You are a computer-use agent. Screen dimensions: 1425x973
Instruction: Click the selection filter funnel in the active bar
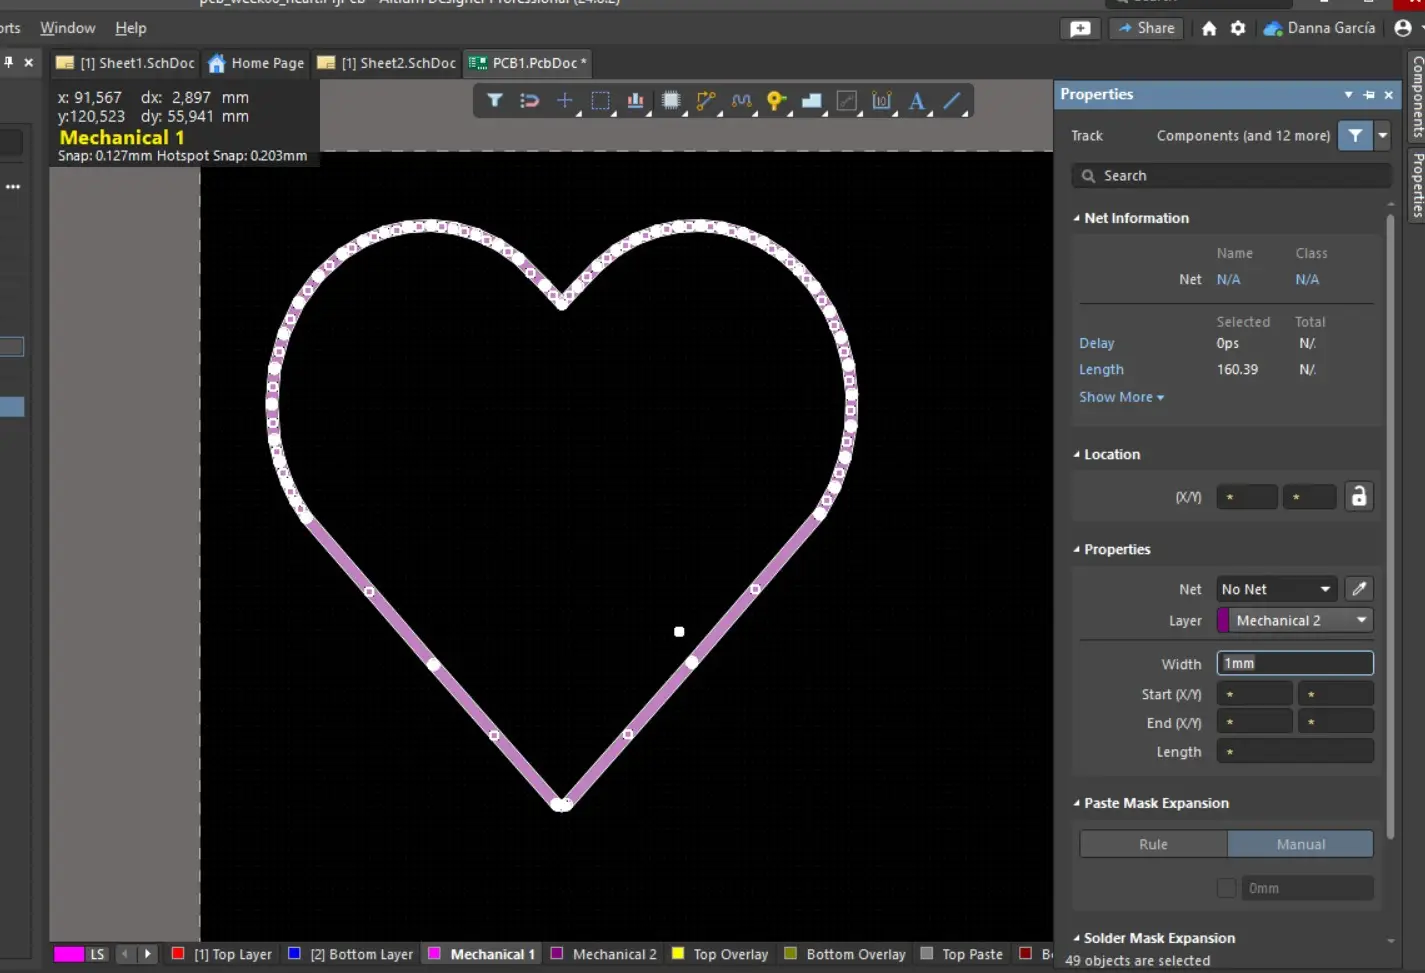pos(495,100)
